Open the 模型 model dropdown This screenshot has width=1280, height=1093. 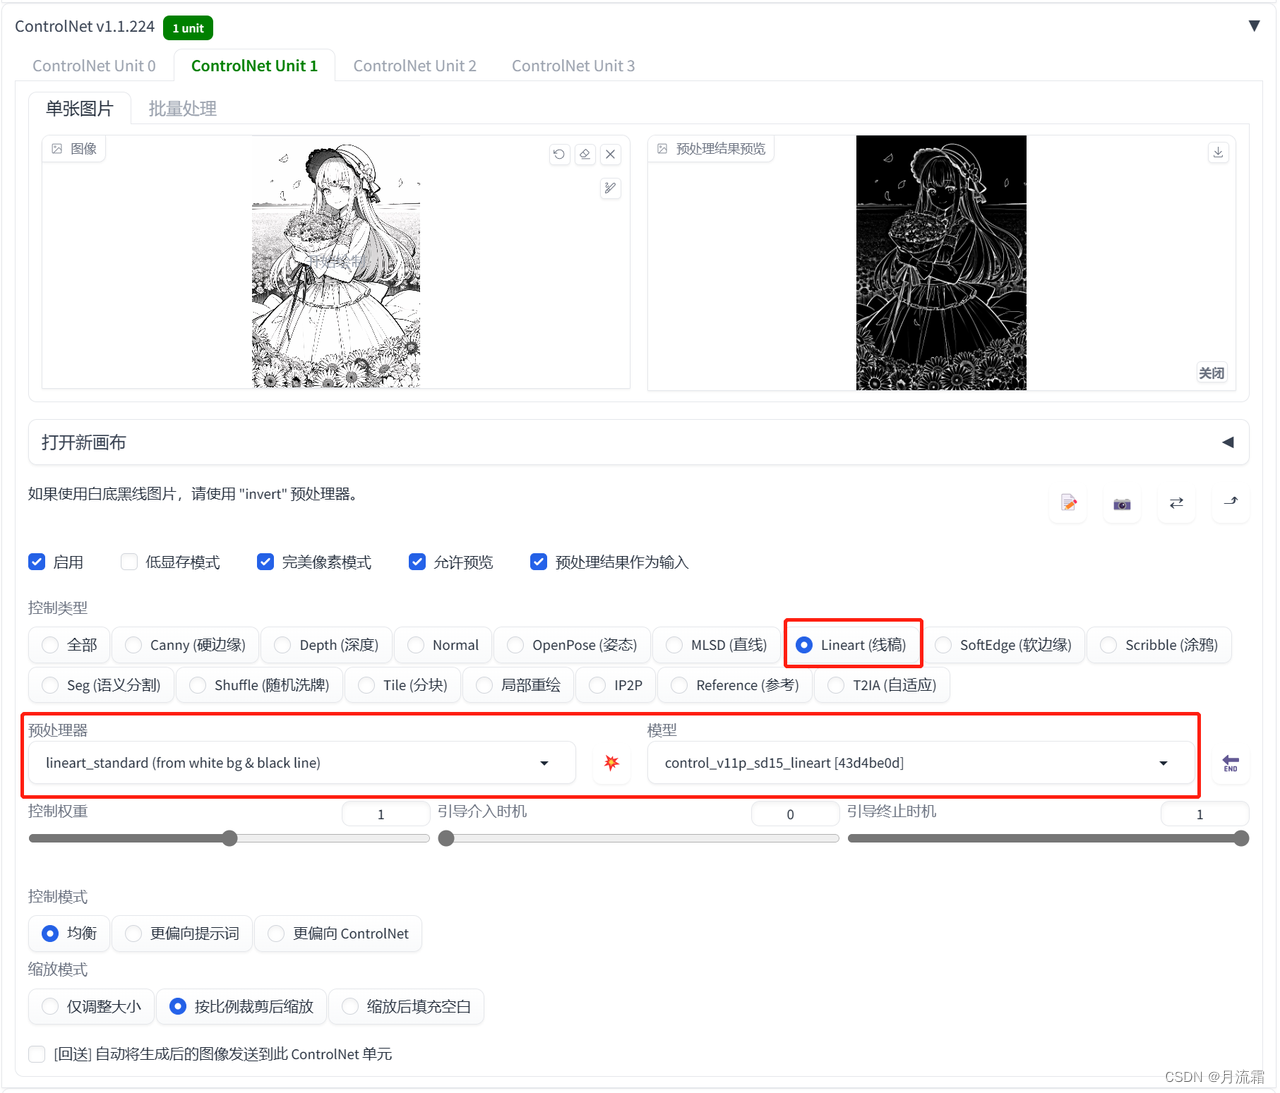pyautogui.click(x=920, y=763)
